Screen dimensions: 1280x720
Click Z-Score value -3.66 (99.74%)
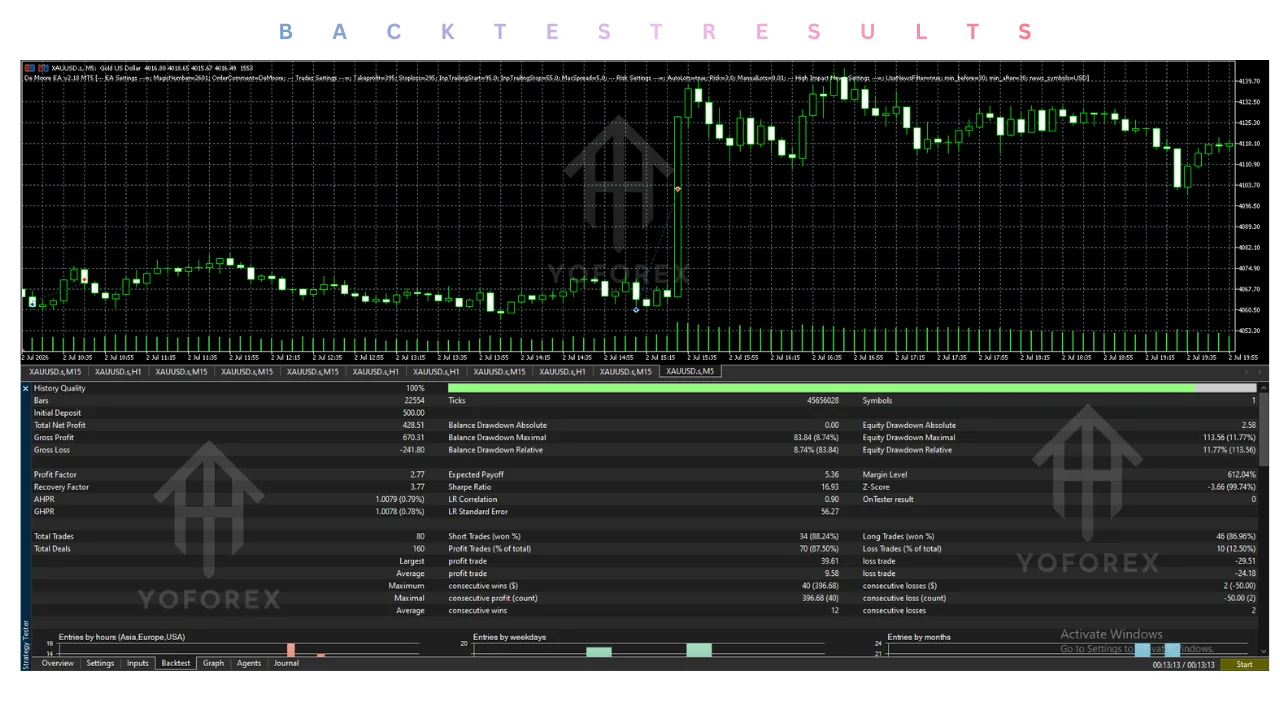[1232, 487]
